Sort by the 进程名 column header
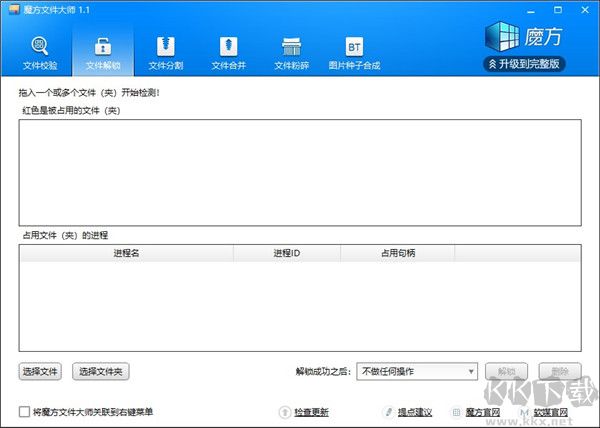This screenshot has height=428, width=600. 126,253
